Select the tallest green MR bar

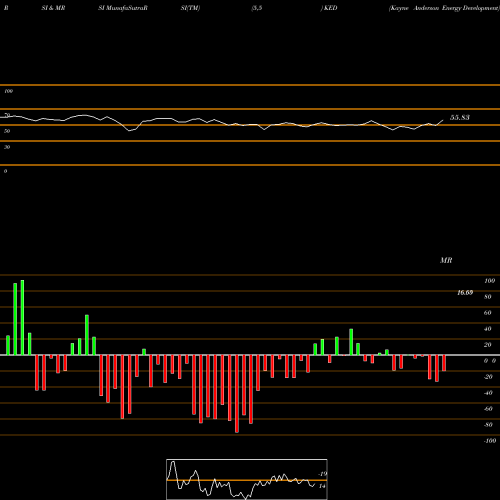coord(22,317)
